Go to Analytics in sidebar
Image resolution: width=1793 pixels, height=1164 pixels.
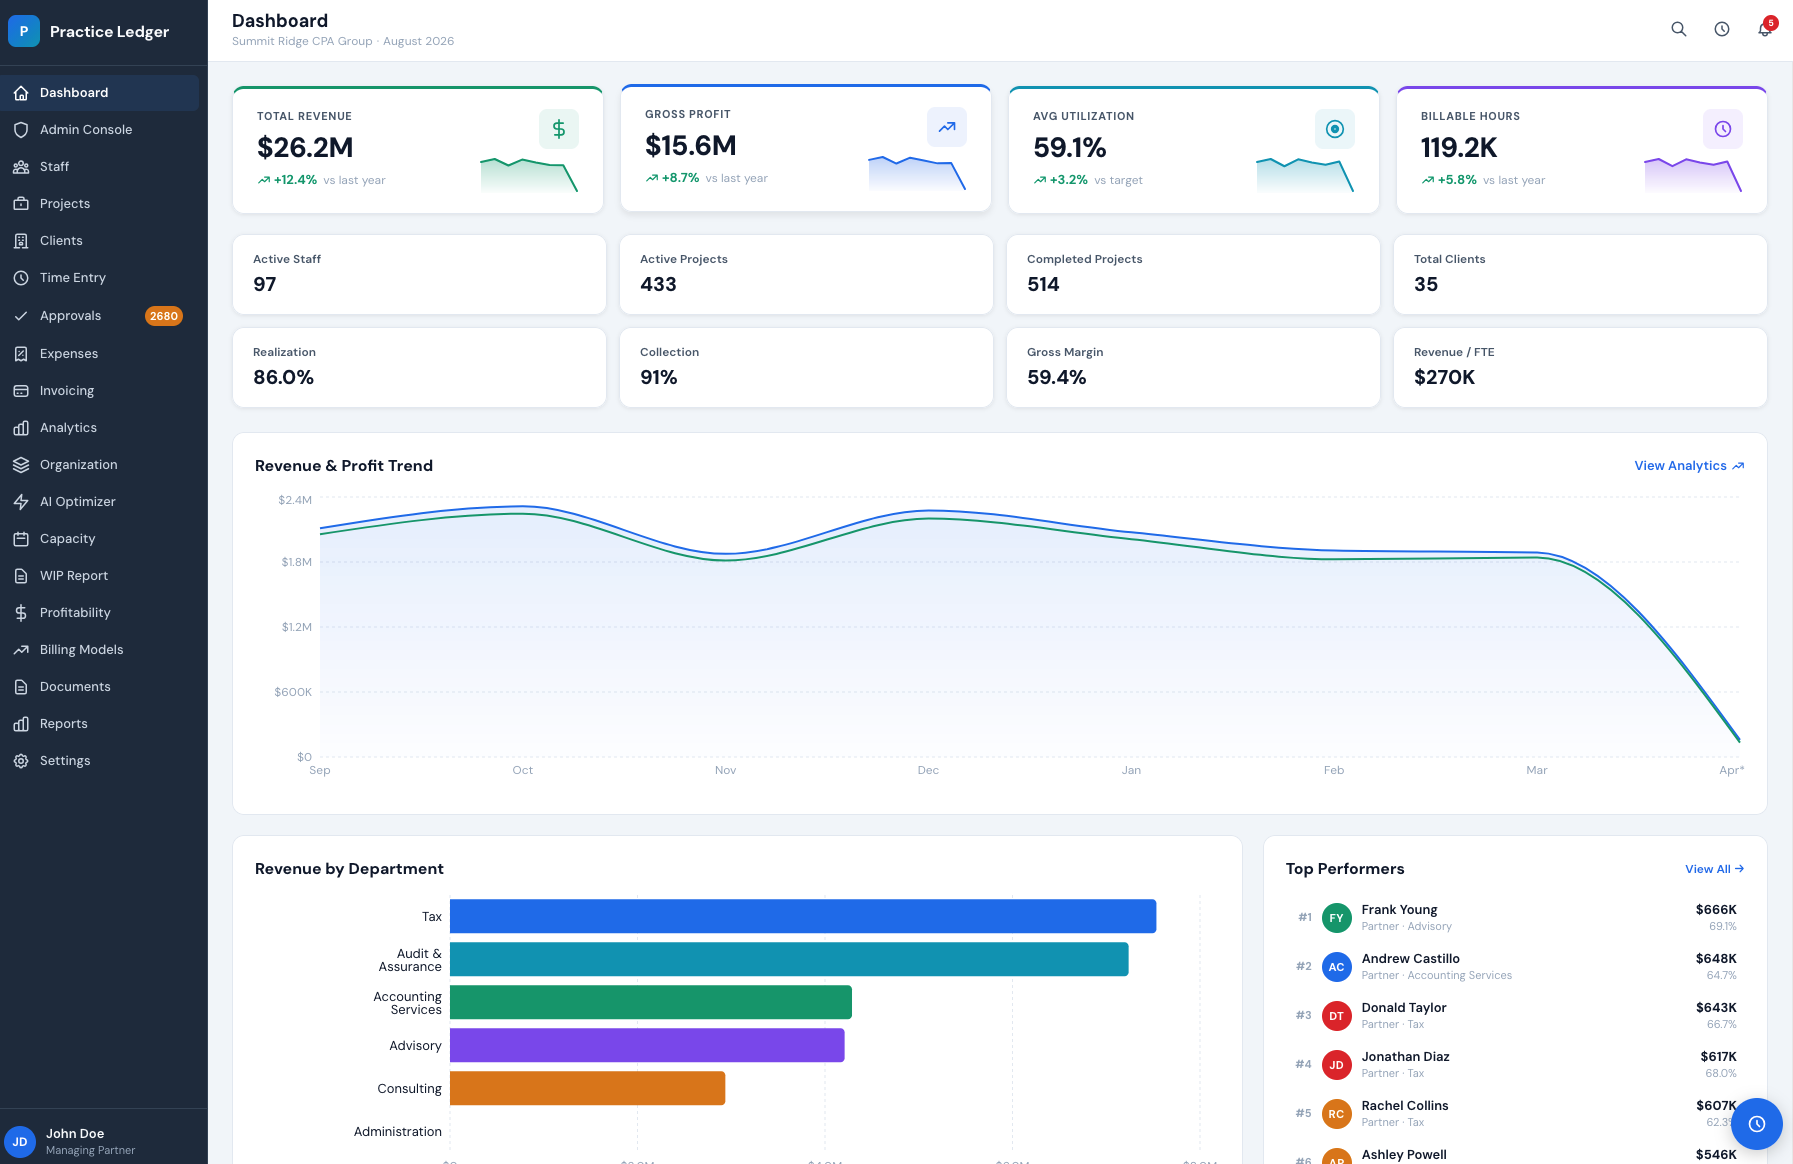[x=100, y=428]
